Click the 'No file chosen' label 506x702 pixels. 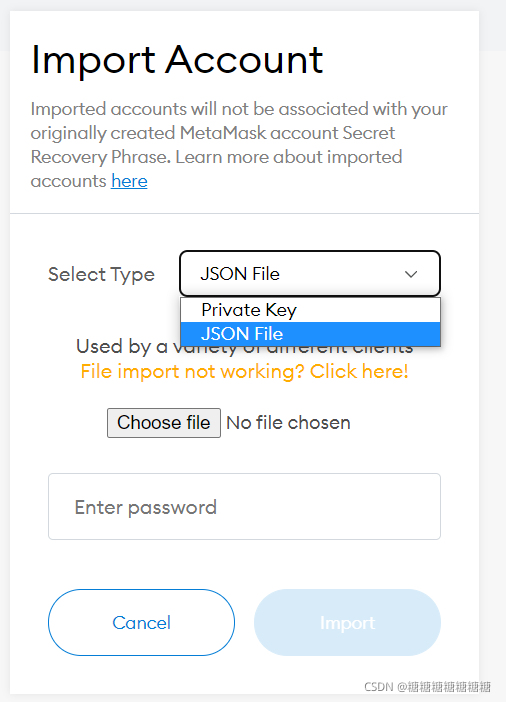pyautogui.click(x=288, y=423)
